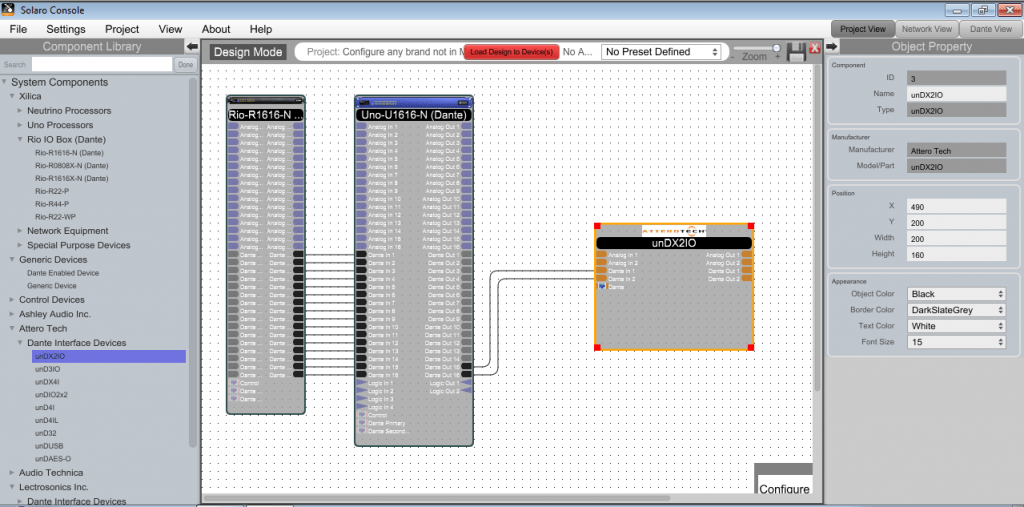Click the component library Search field

(102, 65)
